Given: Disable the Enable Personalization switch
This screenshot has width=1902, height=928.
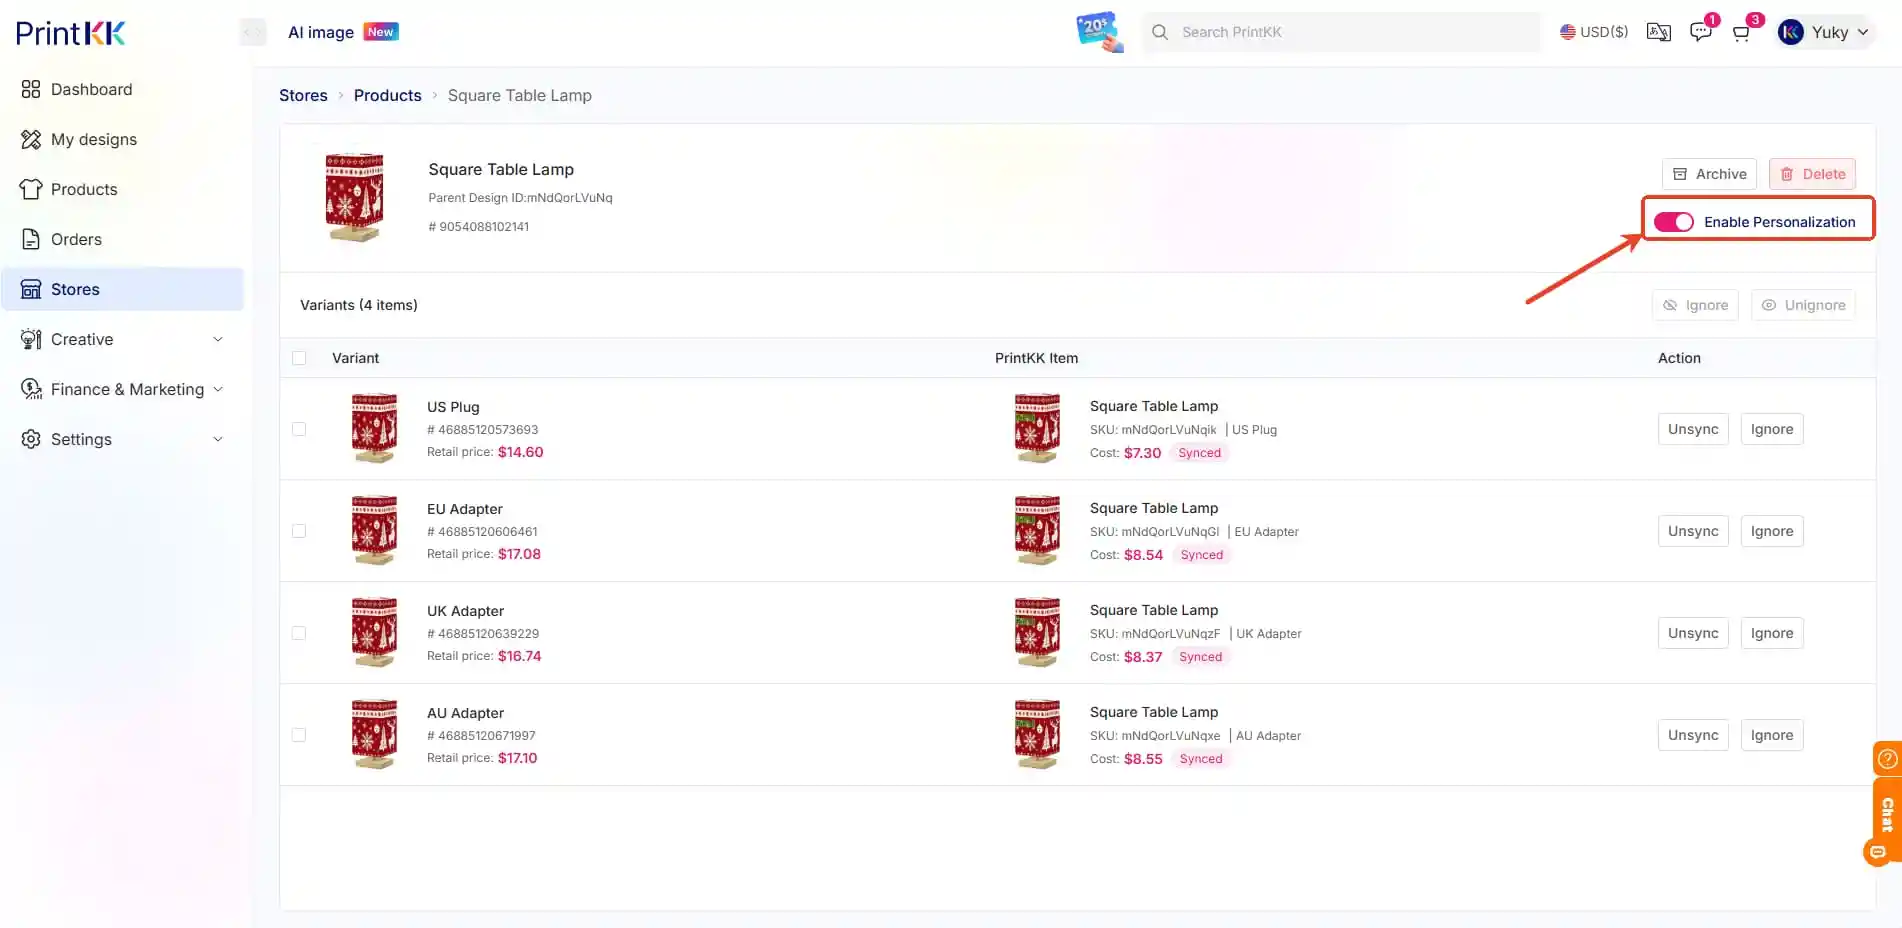Looking at the screenshot, I should 1673,221.
